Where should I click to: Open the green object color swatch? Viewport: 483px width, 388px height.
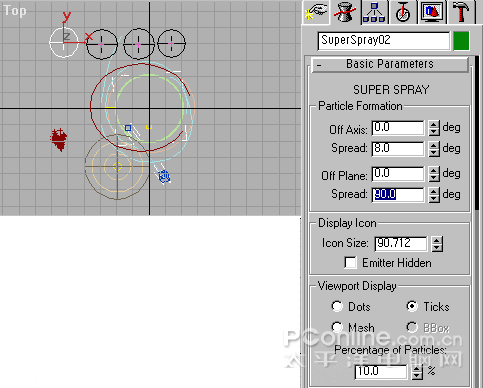462,41
